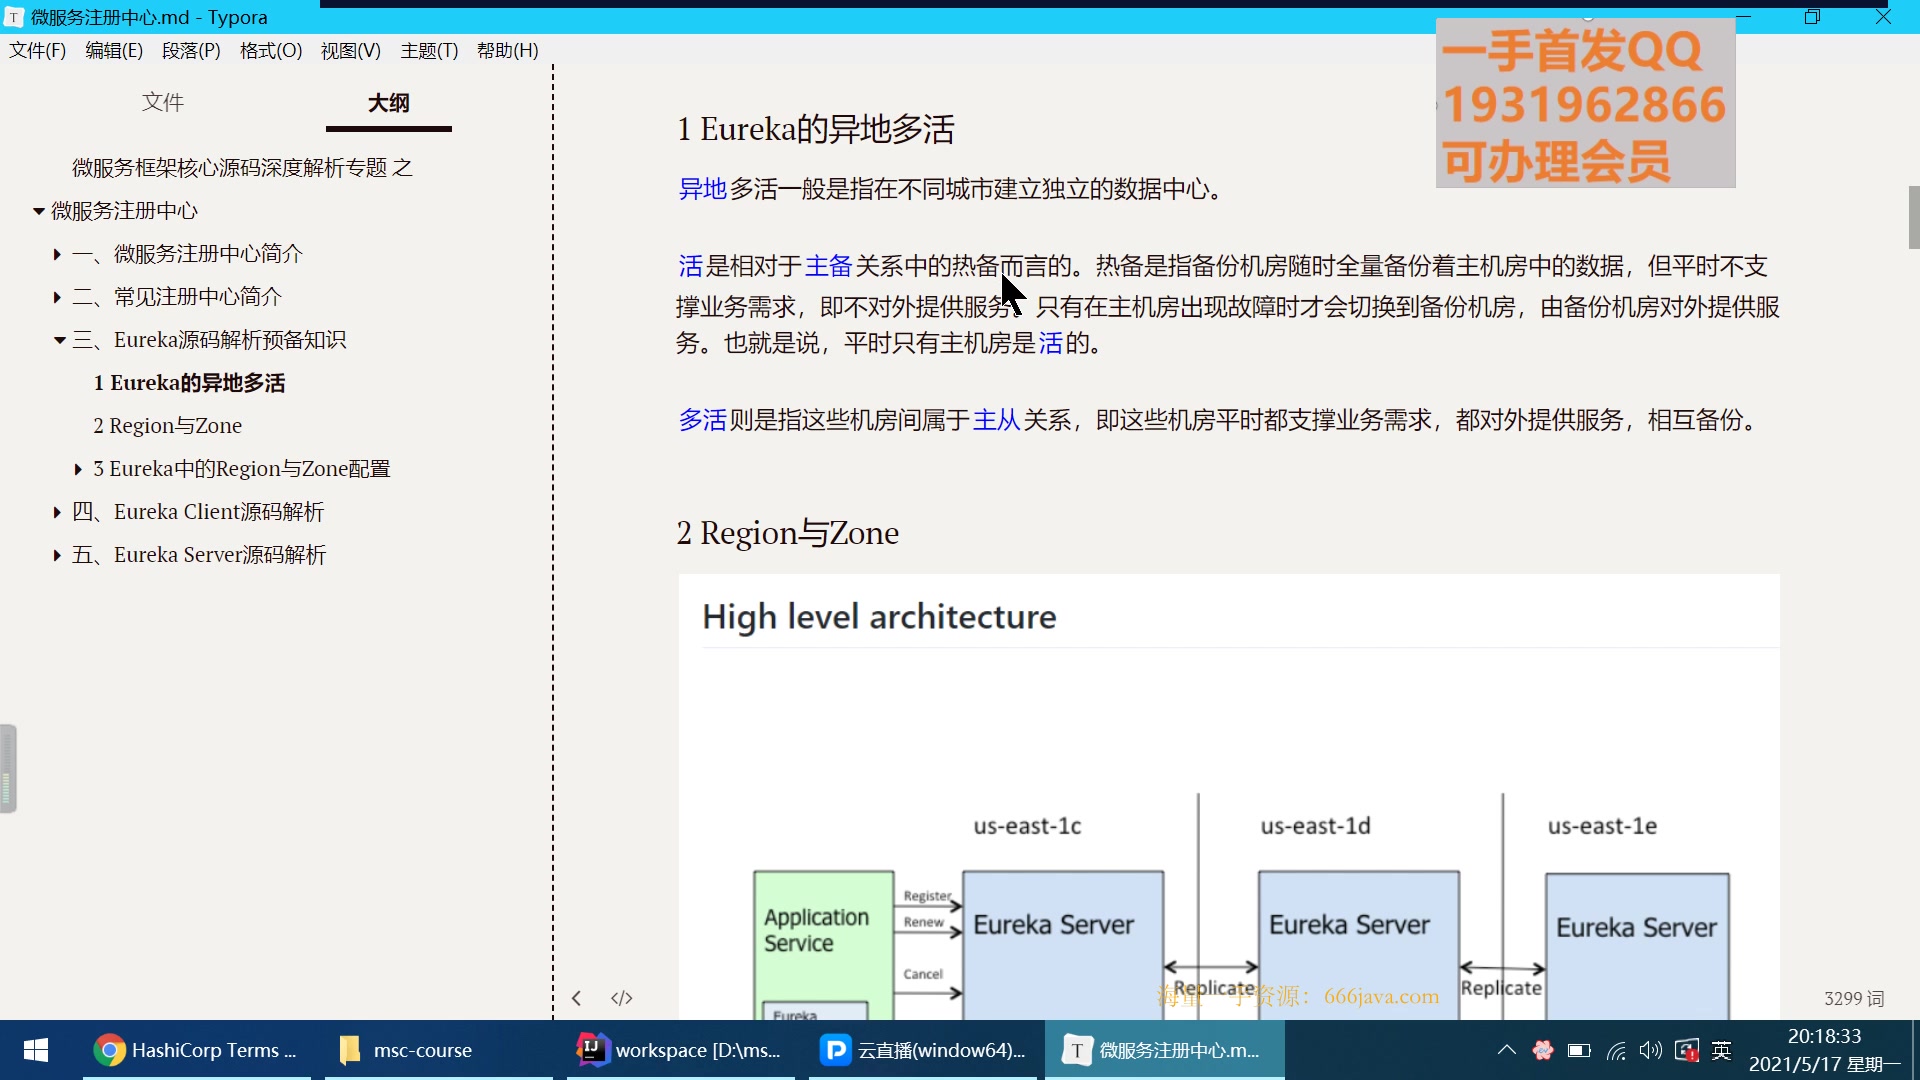Viewport: 1920px width, 1080px height.
Task: Show hidden system tray icons
Action: (x=1506, y=1050)
